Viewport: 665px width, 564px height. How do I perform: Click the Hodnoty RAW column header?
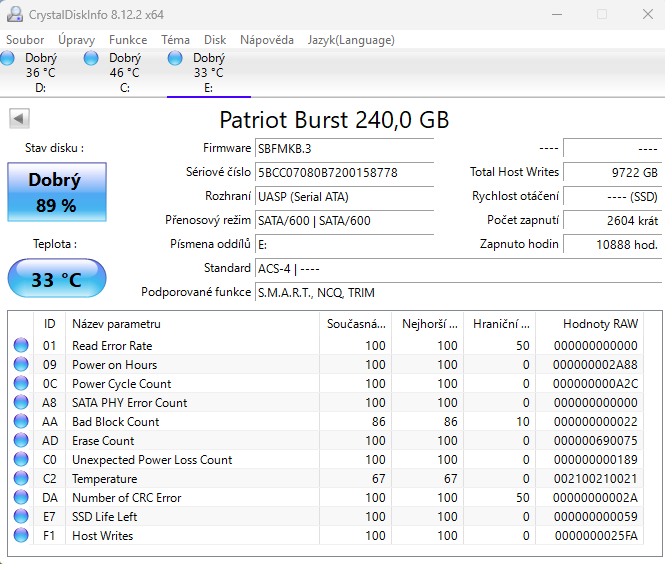600,324
